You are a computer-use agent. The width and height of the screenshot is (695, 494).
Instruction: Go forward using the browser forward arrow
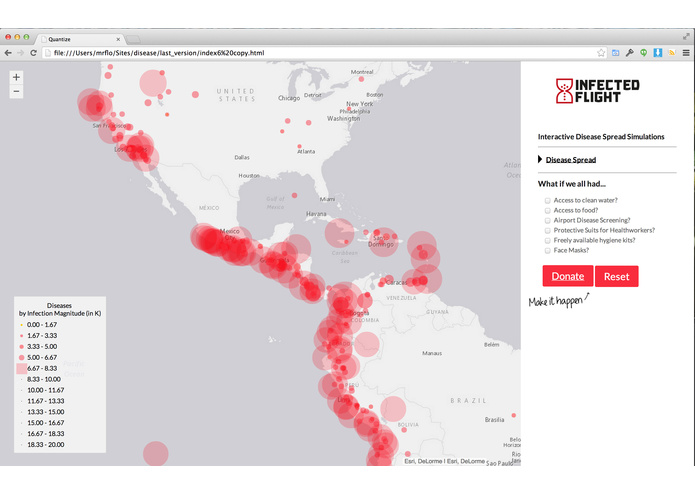(x=20, y=53)
